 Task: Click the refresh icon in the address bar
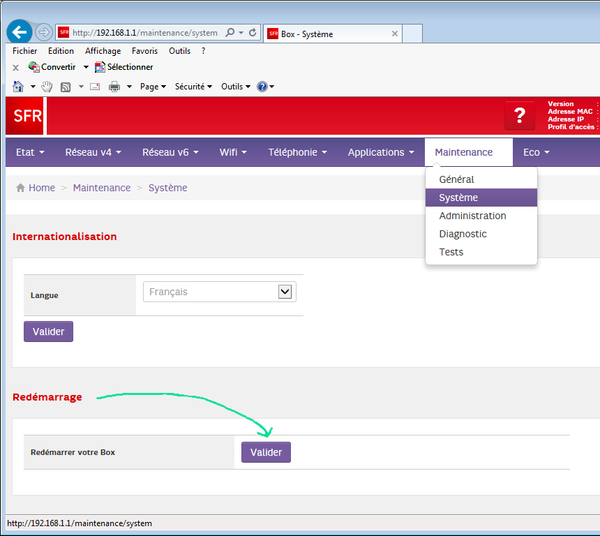(252, 33)
